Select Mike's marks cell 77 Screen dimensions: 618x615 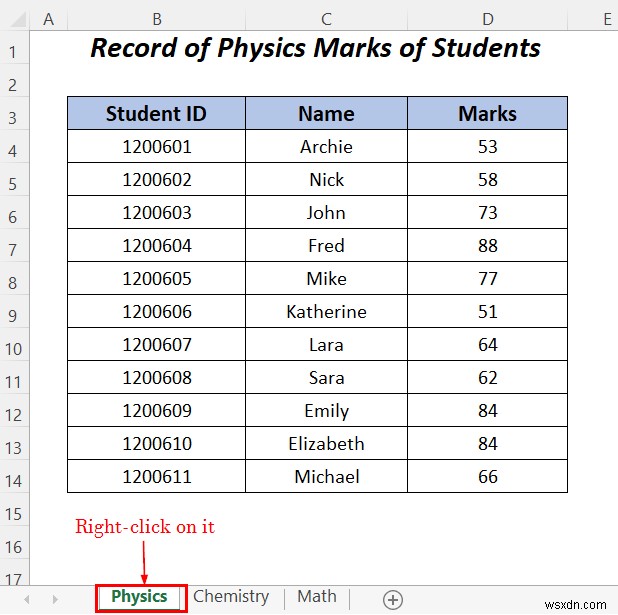point(488,278)
